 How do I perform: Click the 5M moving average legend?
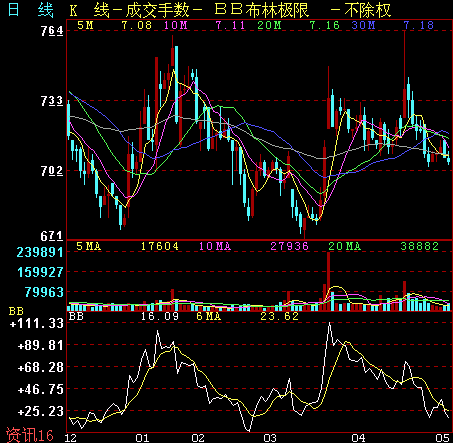(85, 25)
